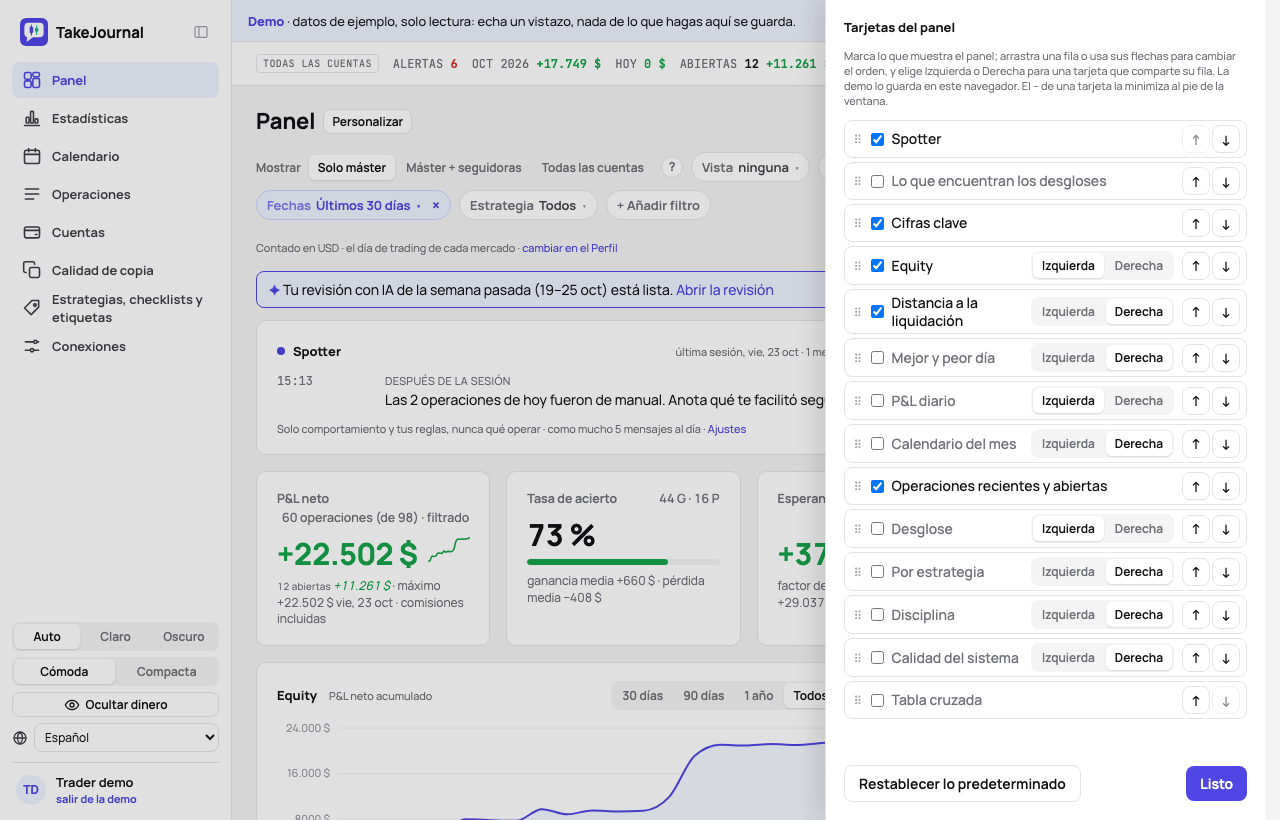The width and height of the screenshot is (1280, 820).
Task: Remove the Fechas filter with the x
Action: pyautogui.click(x=436, y=205)
